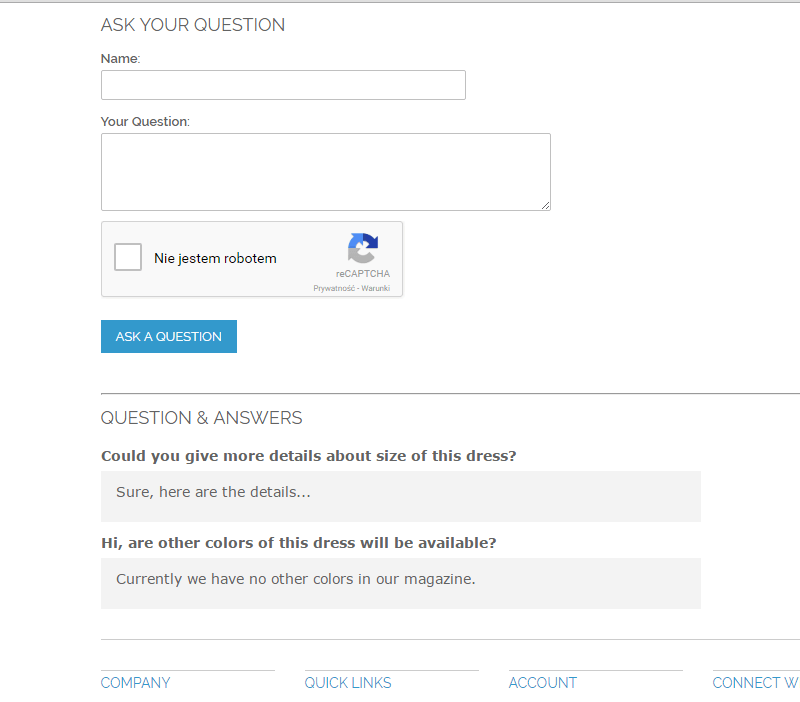
Task: Click the Name input field
Action: click(x=283, y=85)
